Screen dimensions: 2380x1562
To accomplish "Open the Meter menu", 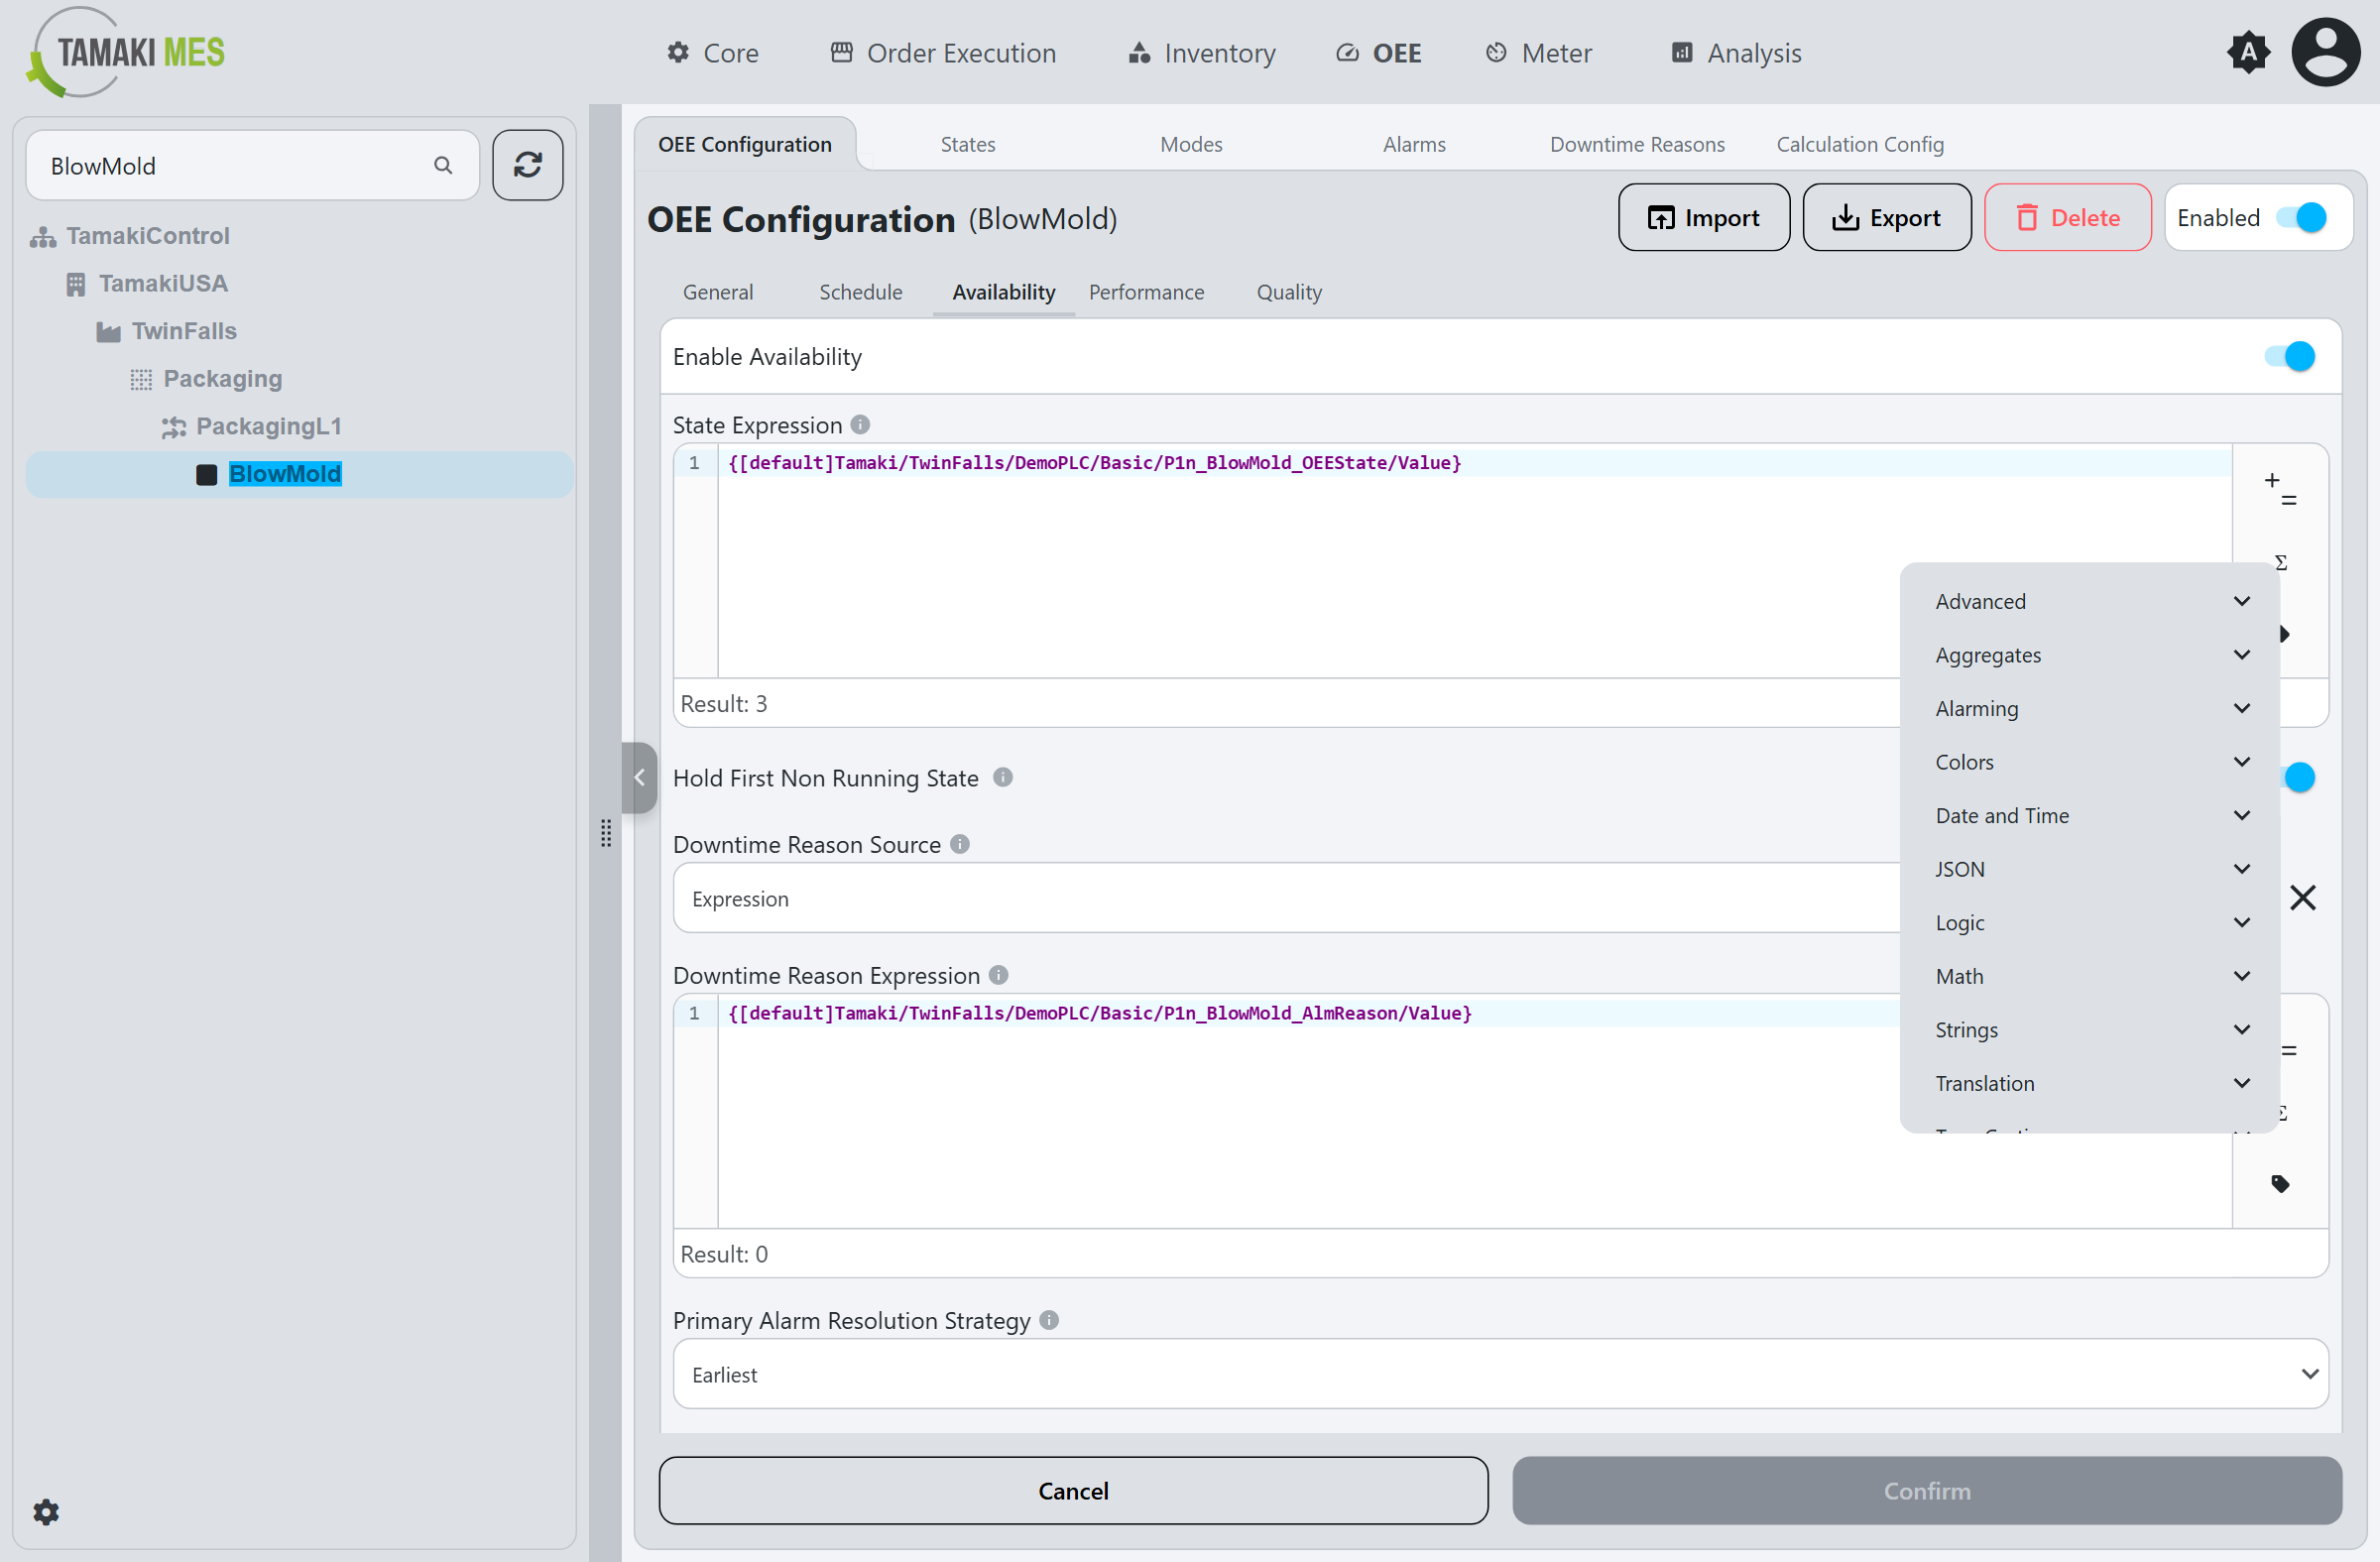I will pyautogui.click(x=1539, y=53).
